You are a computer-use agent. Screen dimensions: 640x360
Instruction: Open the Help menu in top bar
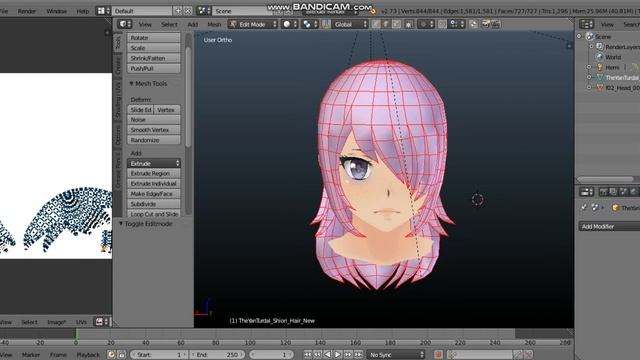[82, 11]
